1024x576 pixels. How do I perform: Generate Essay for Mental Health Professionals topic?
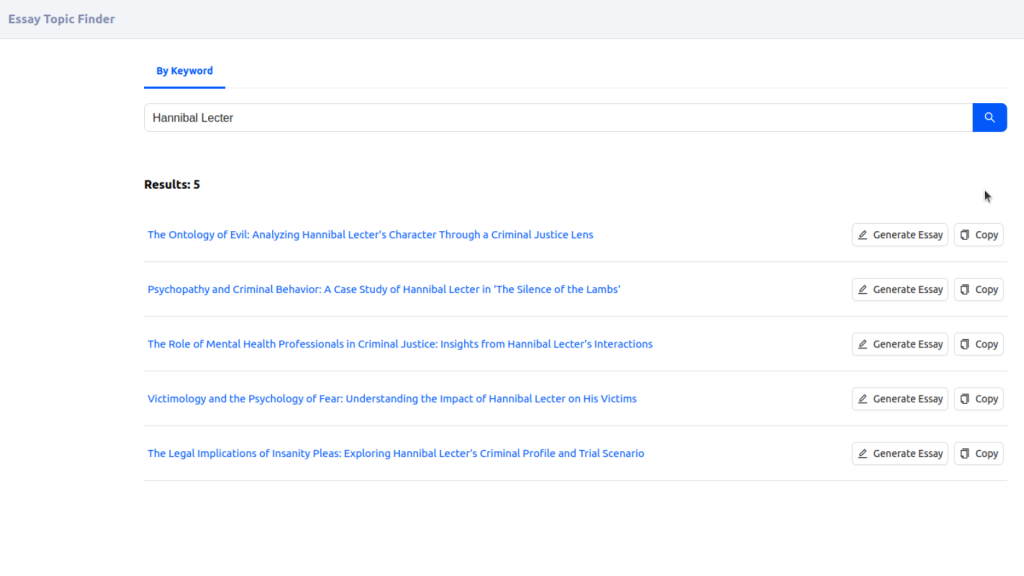[x=900, y=344]
